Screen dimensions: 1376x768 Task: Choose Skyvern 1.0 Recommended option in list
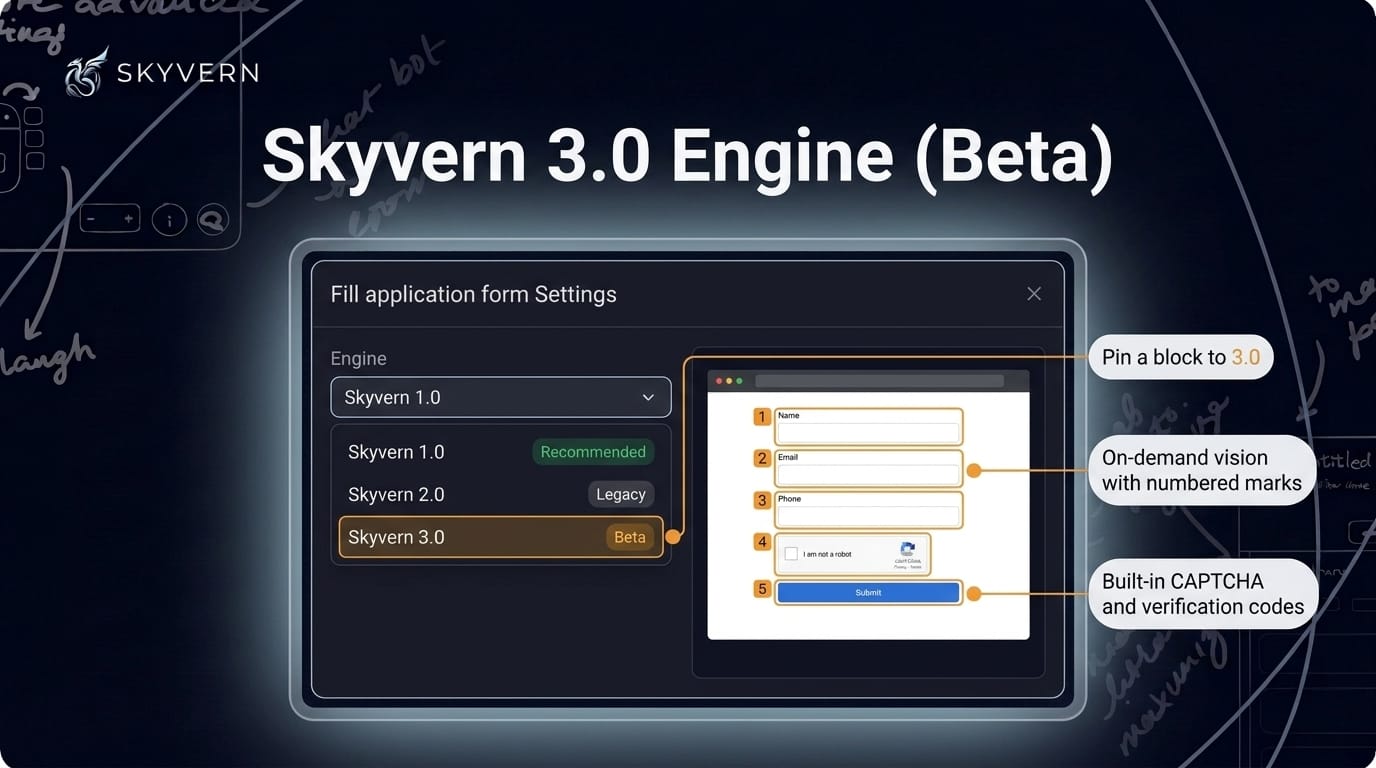pos(500,452)
